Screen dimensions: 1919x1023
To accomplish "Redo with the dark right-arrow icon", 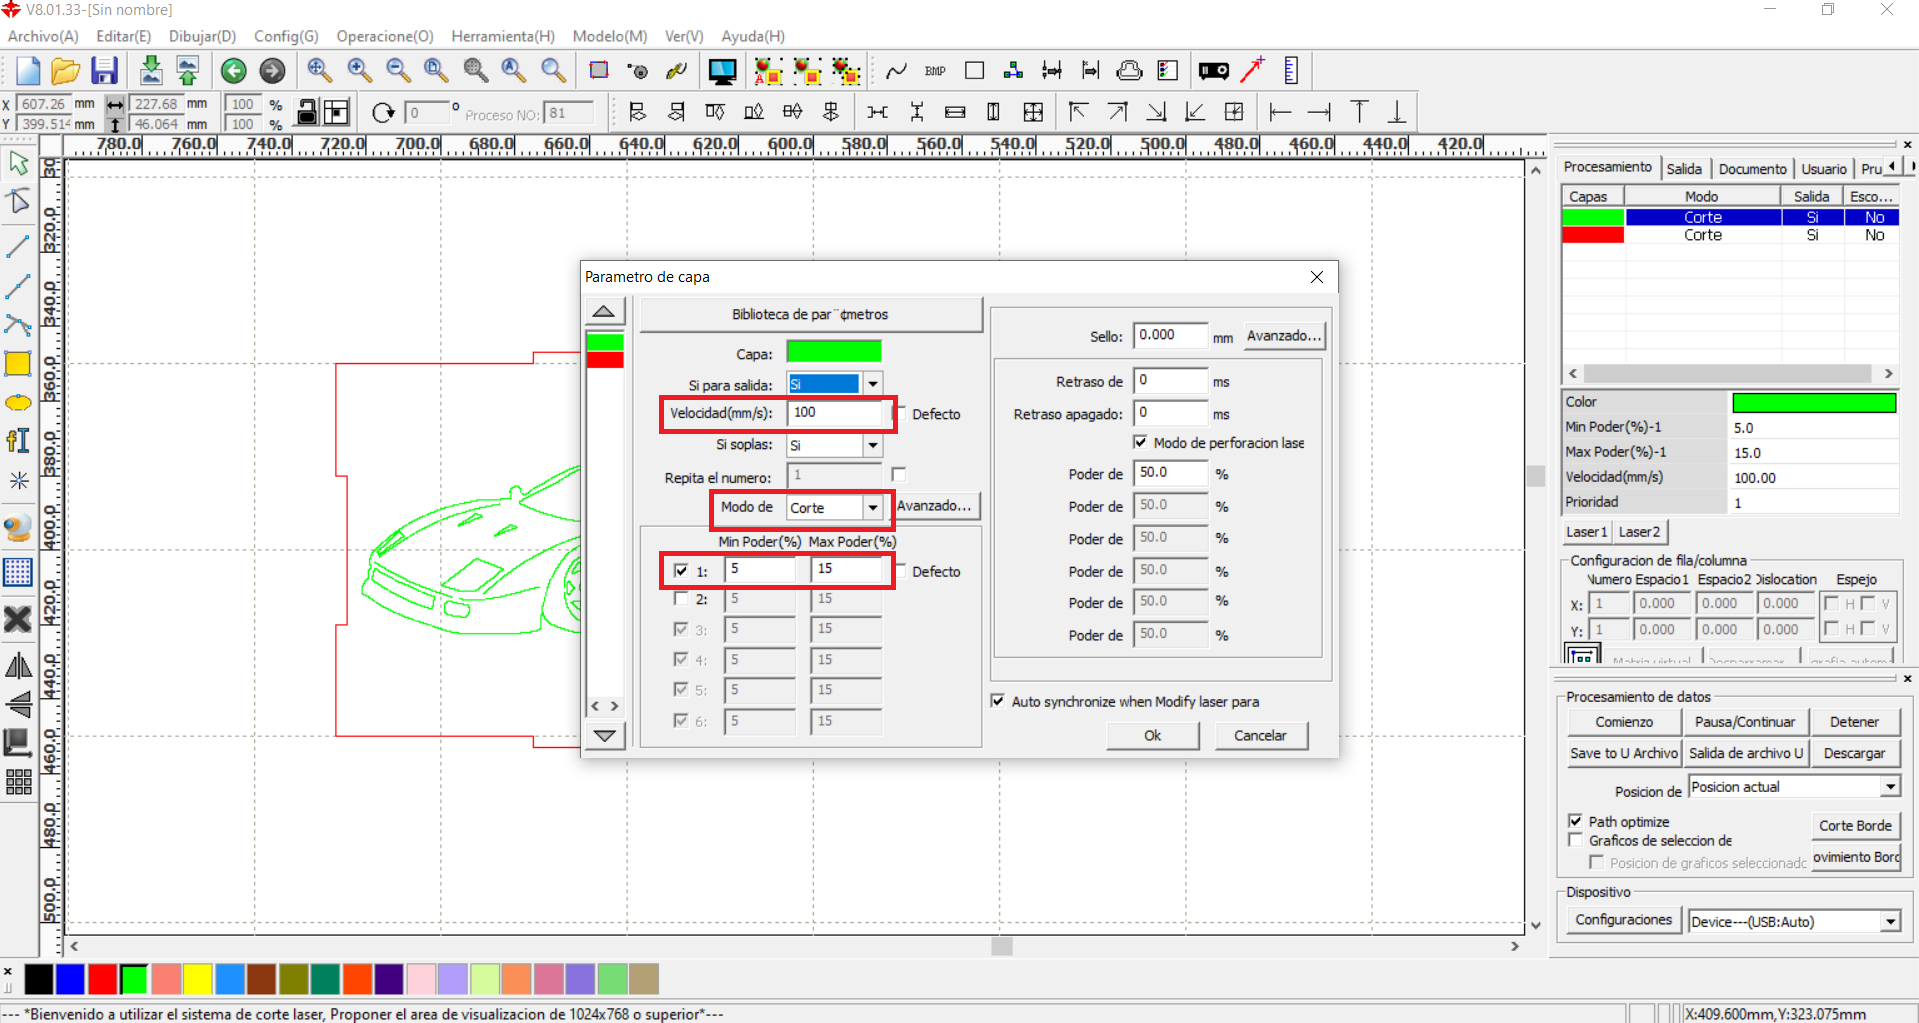I will pos(272,71).
